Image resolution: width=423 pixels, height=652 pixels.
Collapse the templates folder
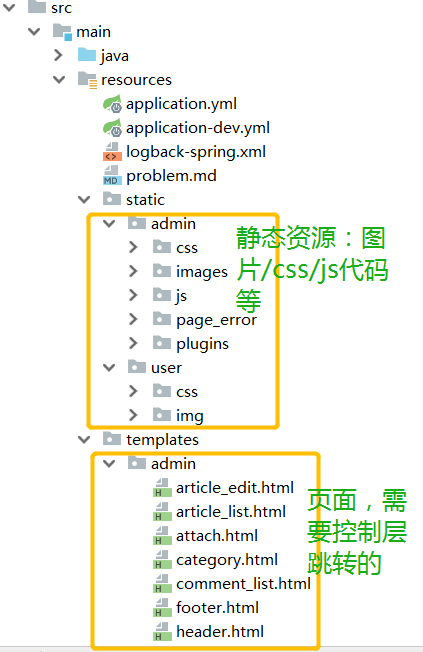pos(84,440)
